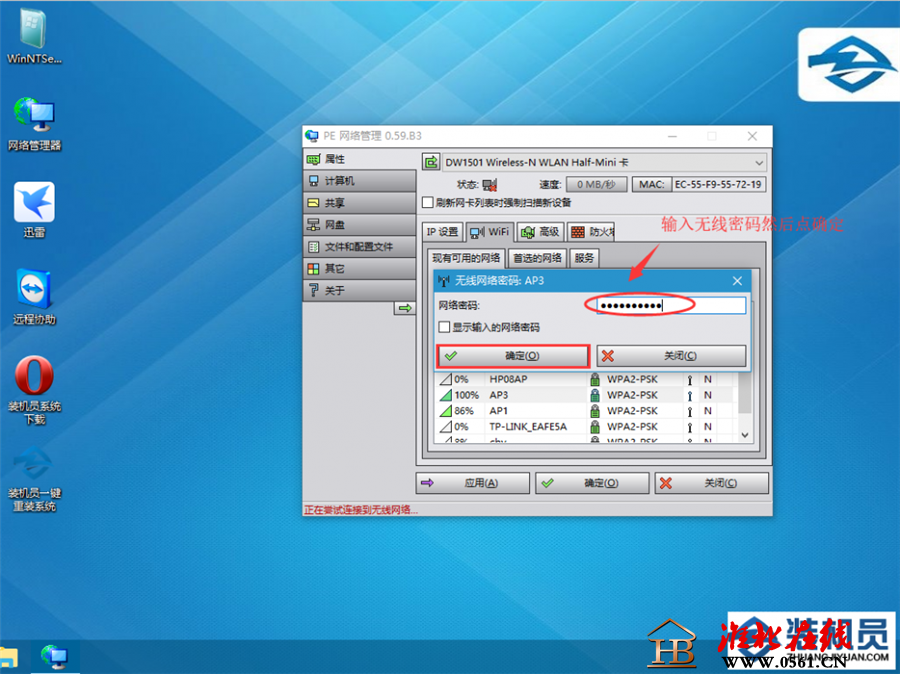Screen dimensions: 900x674
Task: Click the network list scrollbar down arrow
Action: [x=744, y=435]
